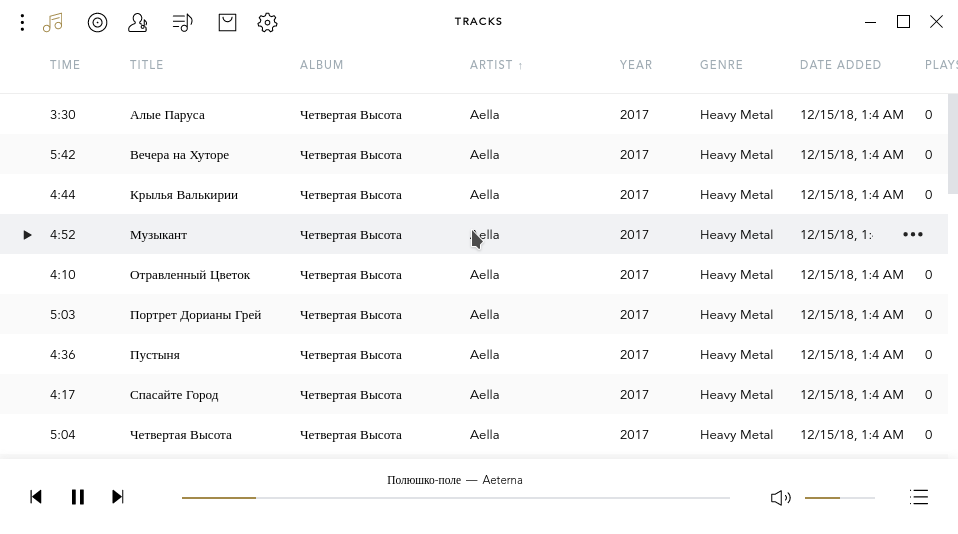Click the 4:36 duration cell
Viewport: 958px width, 534px height.
63,355
